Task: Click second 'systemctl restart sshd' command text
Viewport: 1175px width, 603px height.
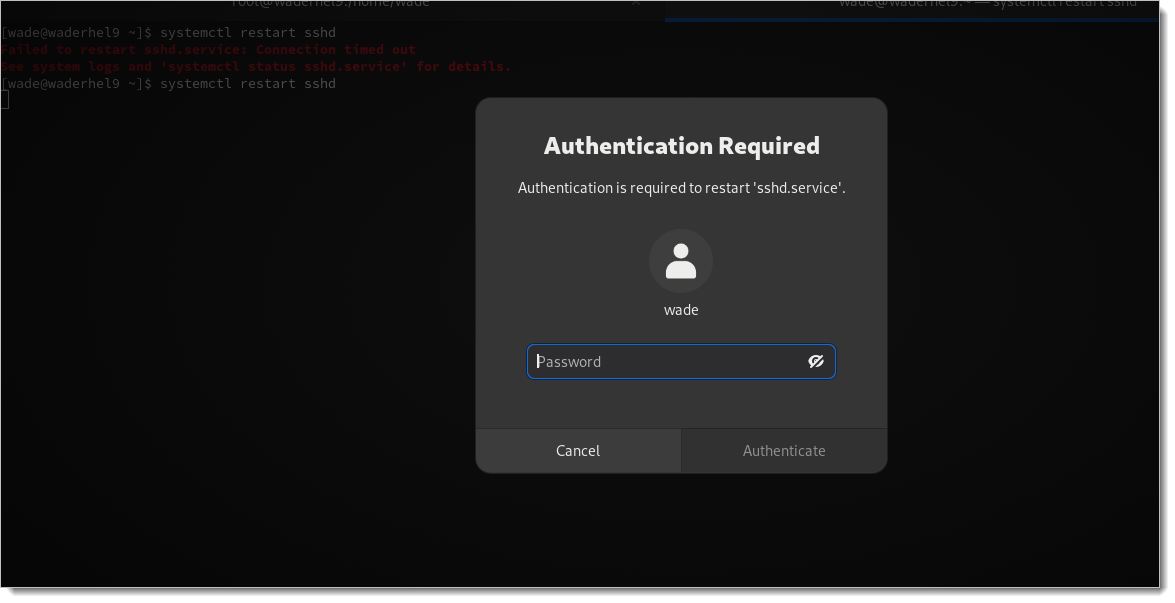Action: (248, 83)
